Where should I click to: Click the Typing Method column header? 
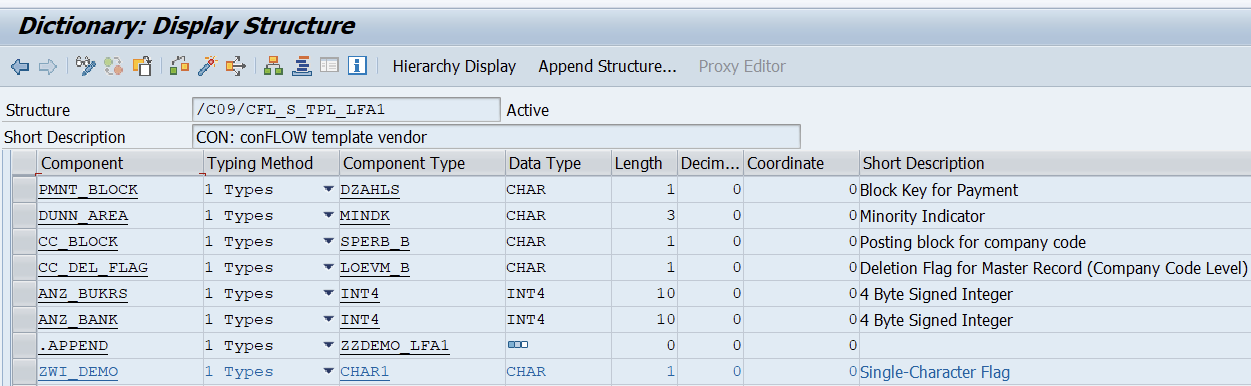tap(271, 163)
